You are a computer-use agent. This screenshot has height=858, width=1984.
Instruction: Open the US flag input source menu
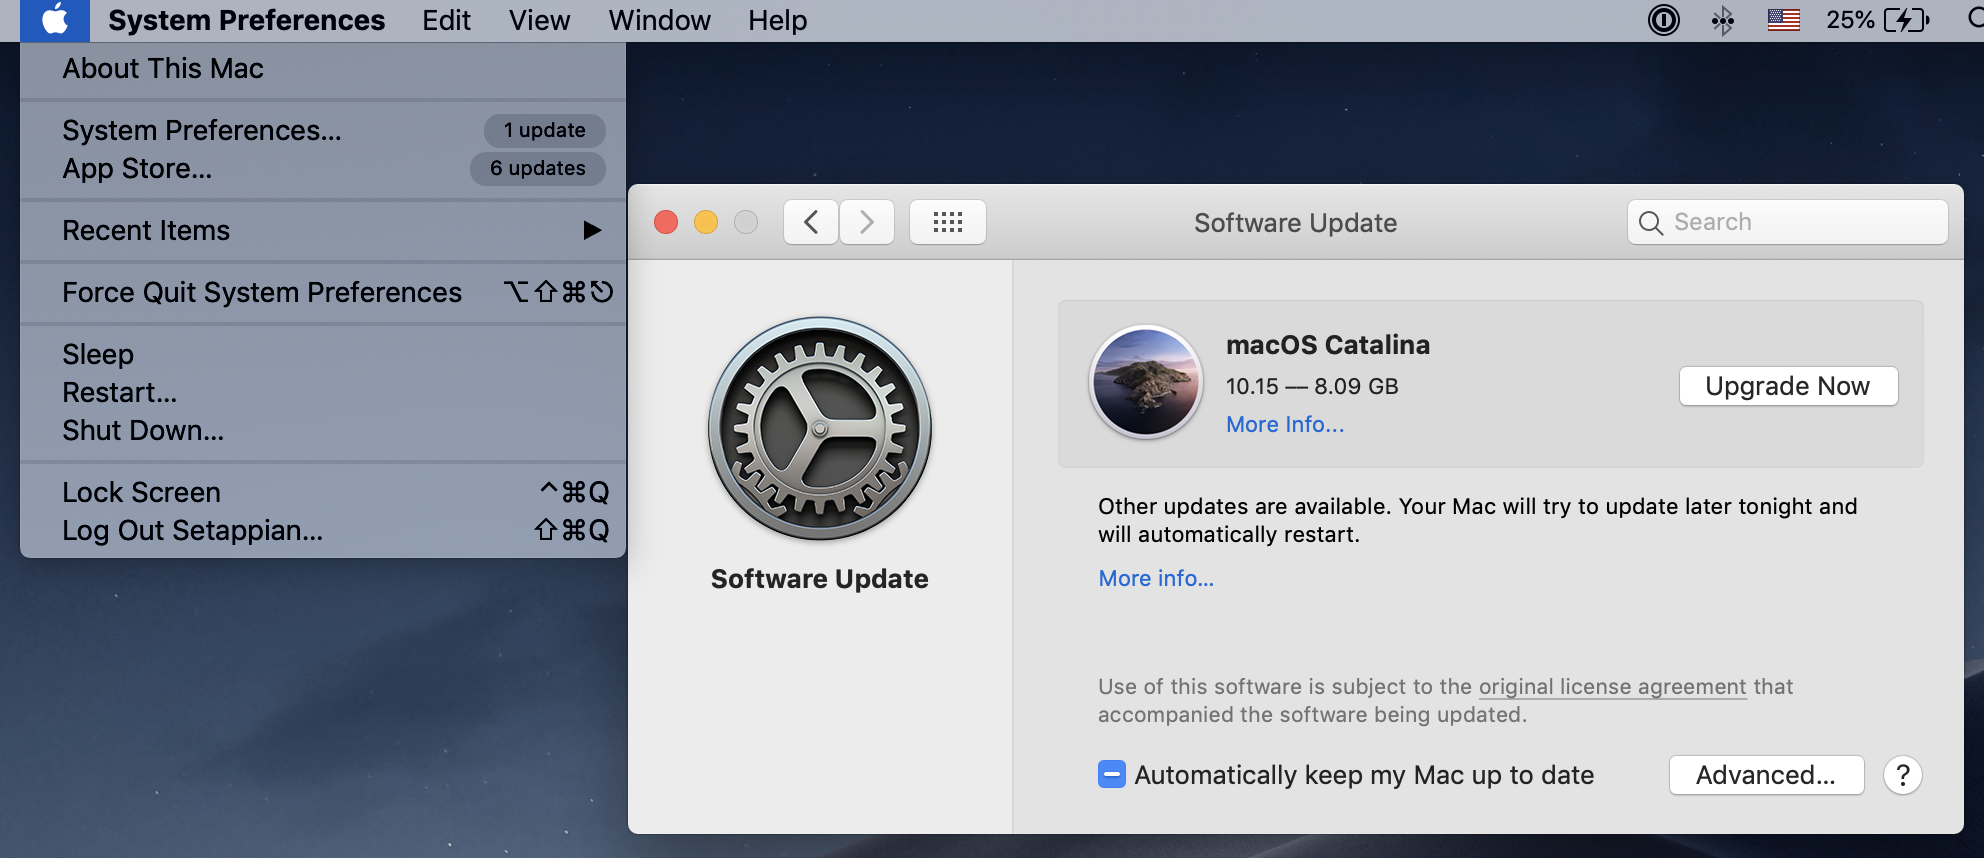coord(1783,20)
